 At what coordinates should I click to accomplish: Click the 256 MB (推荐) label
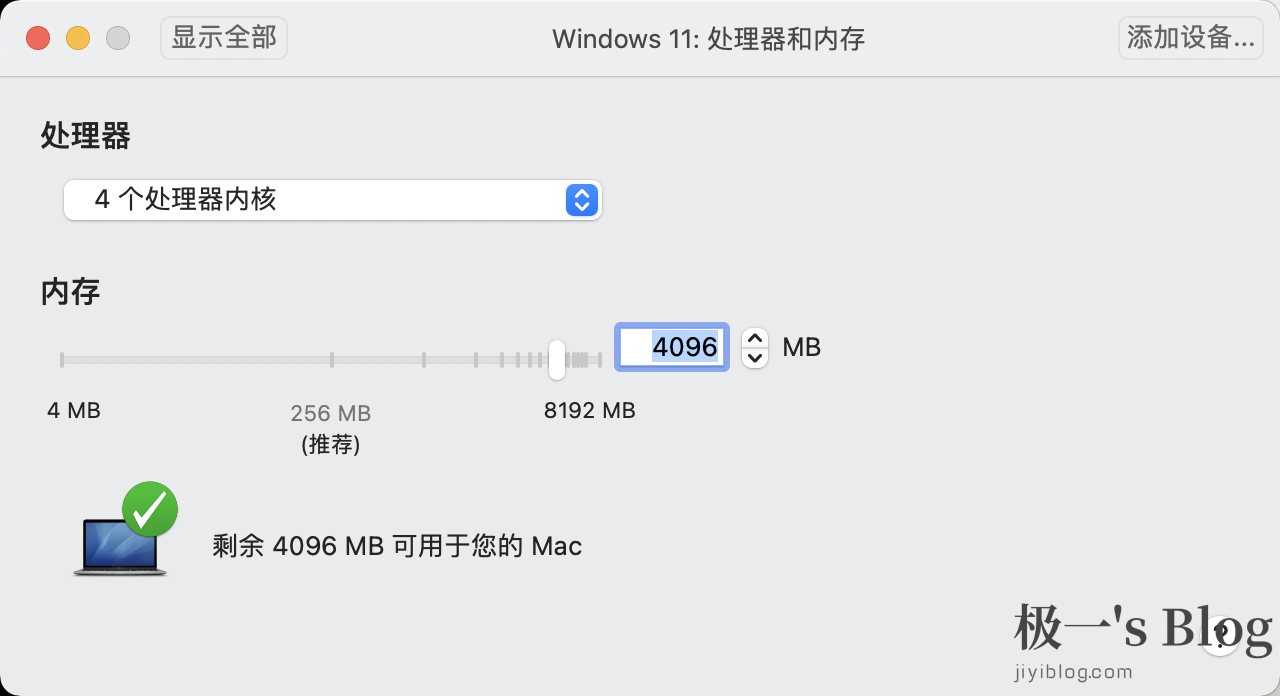331,428
